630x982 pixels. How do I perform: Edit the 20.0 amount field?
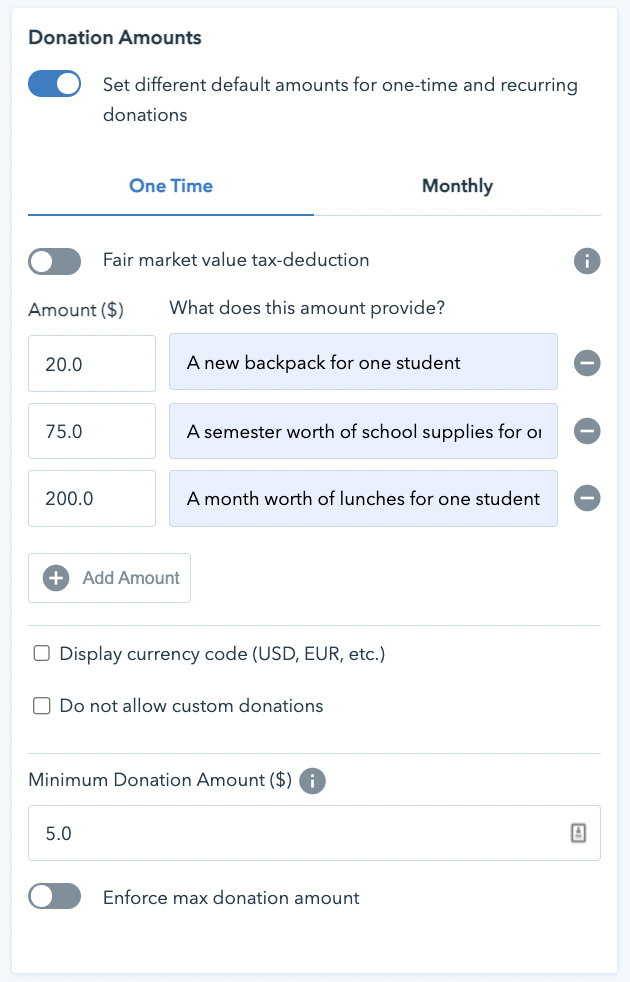(x=92, y=363)
